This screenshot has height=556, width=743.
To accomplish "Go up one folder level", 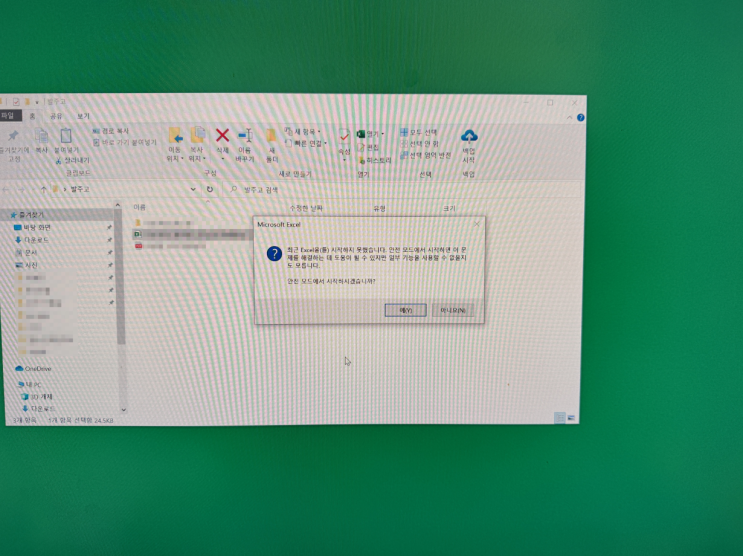I will click(44, 190).
